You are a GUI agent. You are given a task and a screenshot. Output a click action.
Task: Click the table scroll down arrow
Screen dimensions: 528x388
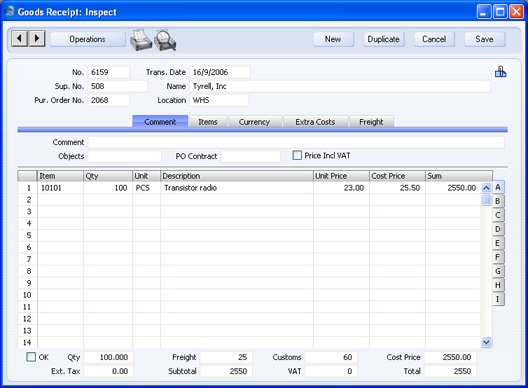(486, 342)
